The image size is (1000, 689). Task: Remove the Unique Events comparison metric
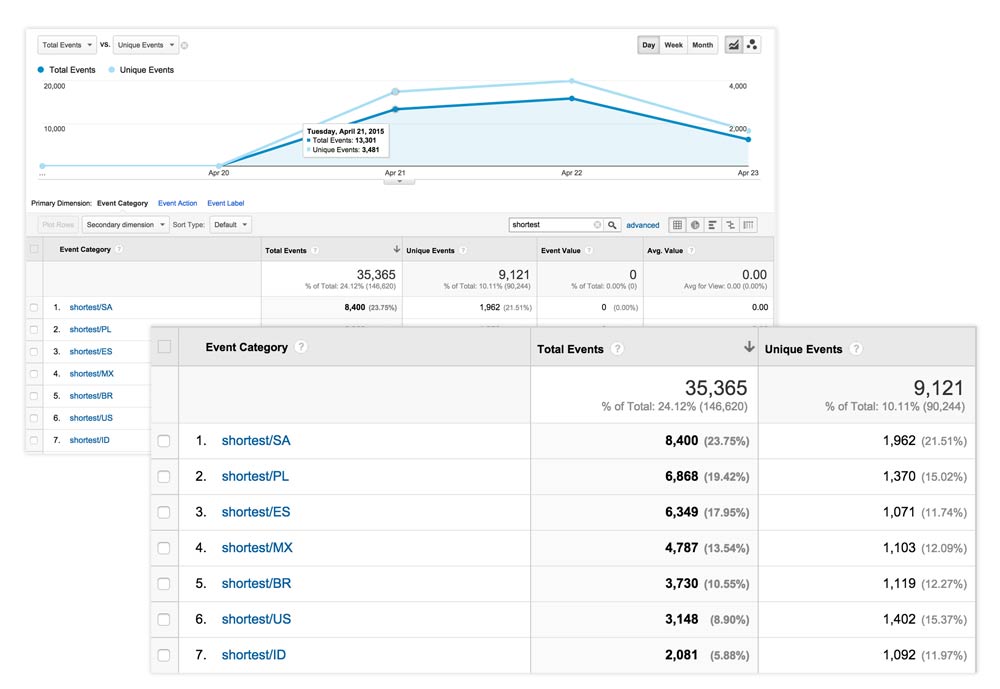pos(185,45)
